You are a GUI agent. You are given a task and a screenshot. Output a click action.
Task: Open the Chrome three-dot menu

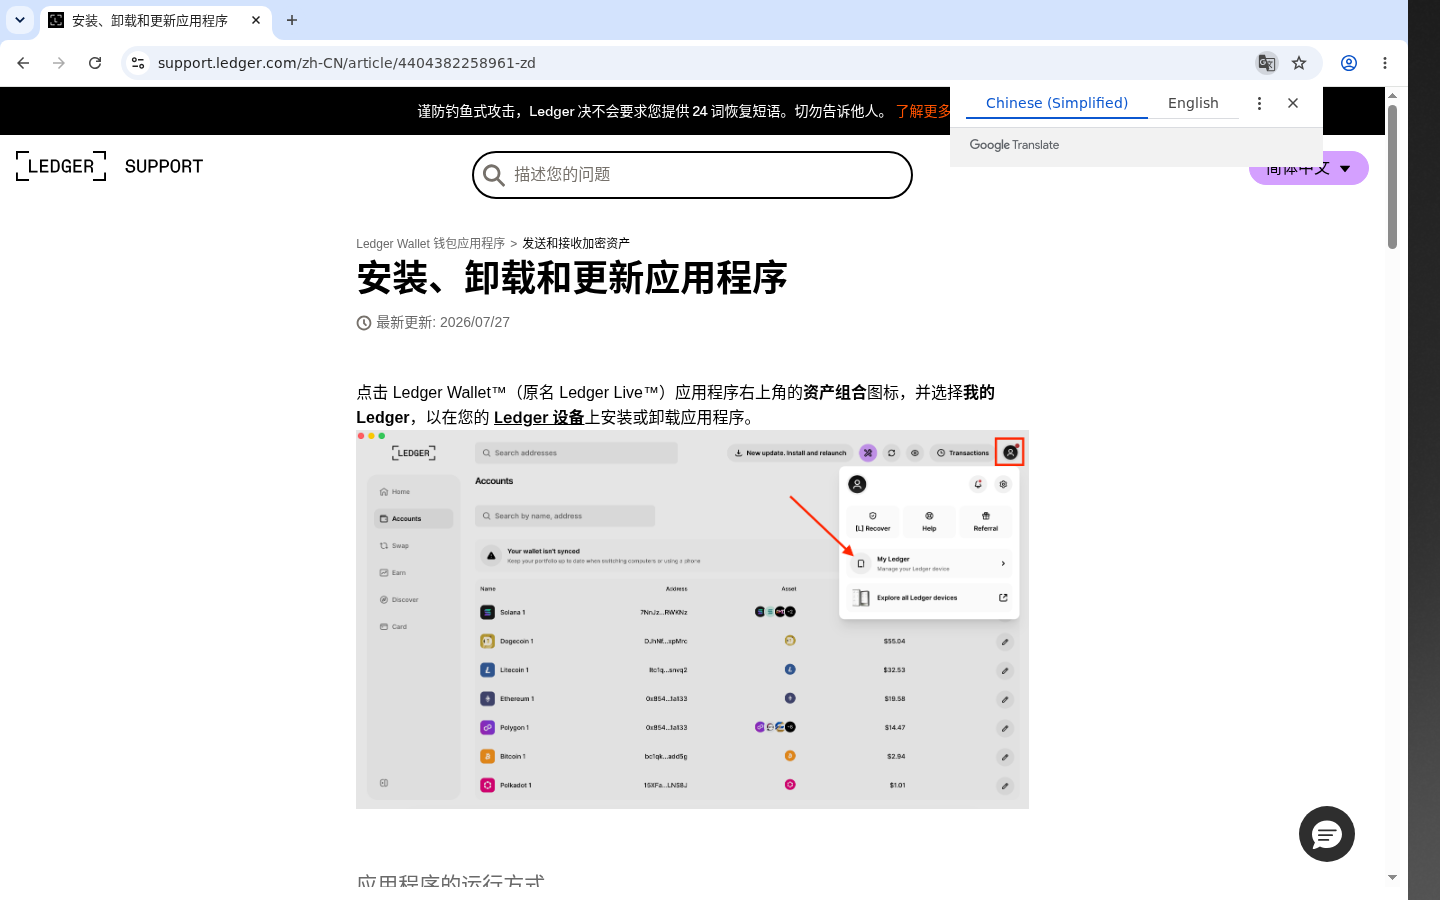[x=1385, y=63]
